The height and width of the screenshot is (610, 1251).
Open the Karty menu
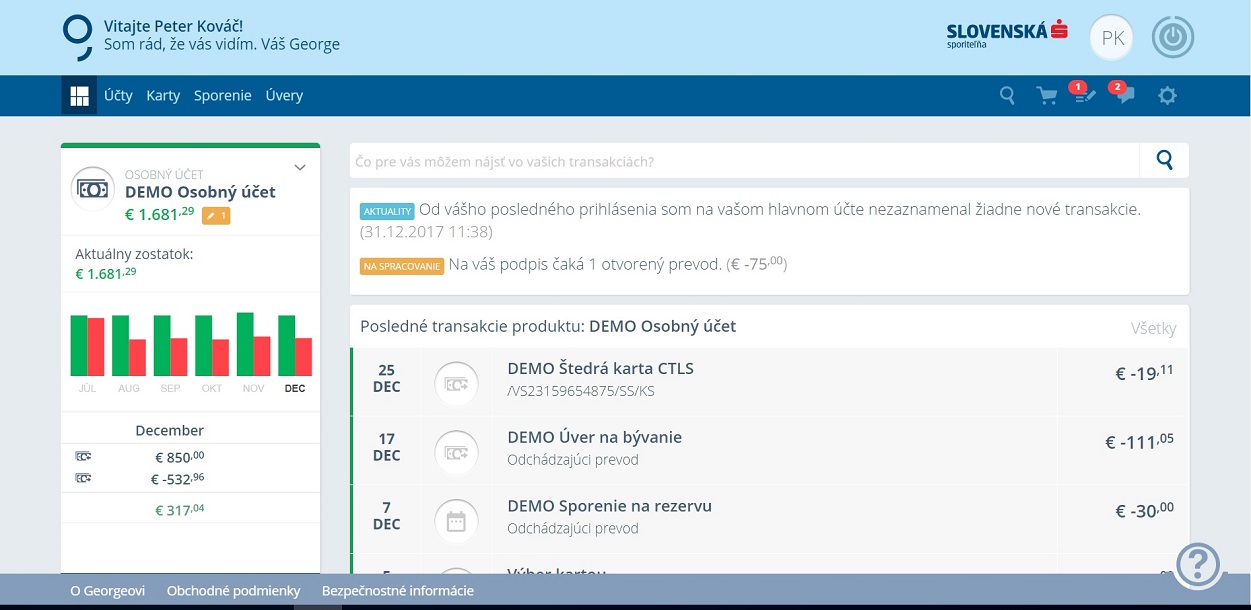pos(163,96)
